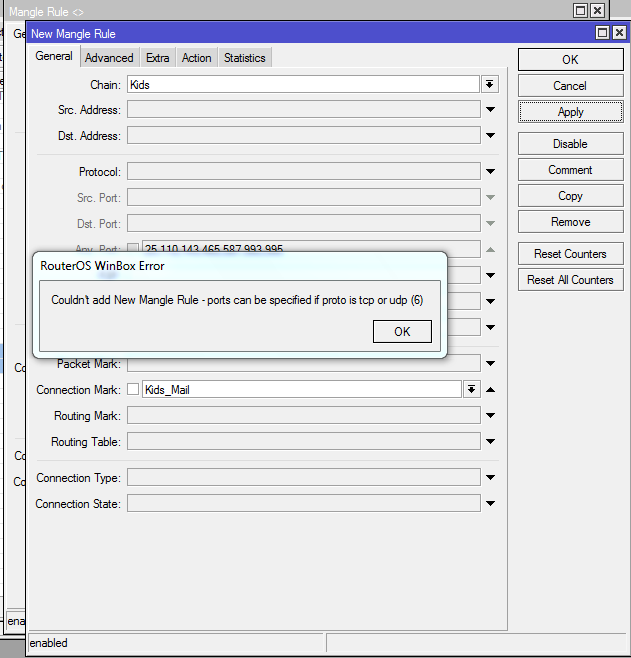Expand the Dst. Address field
The image size is (631, 658).
click(x=490, y=136)
